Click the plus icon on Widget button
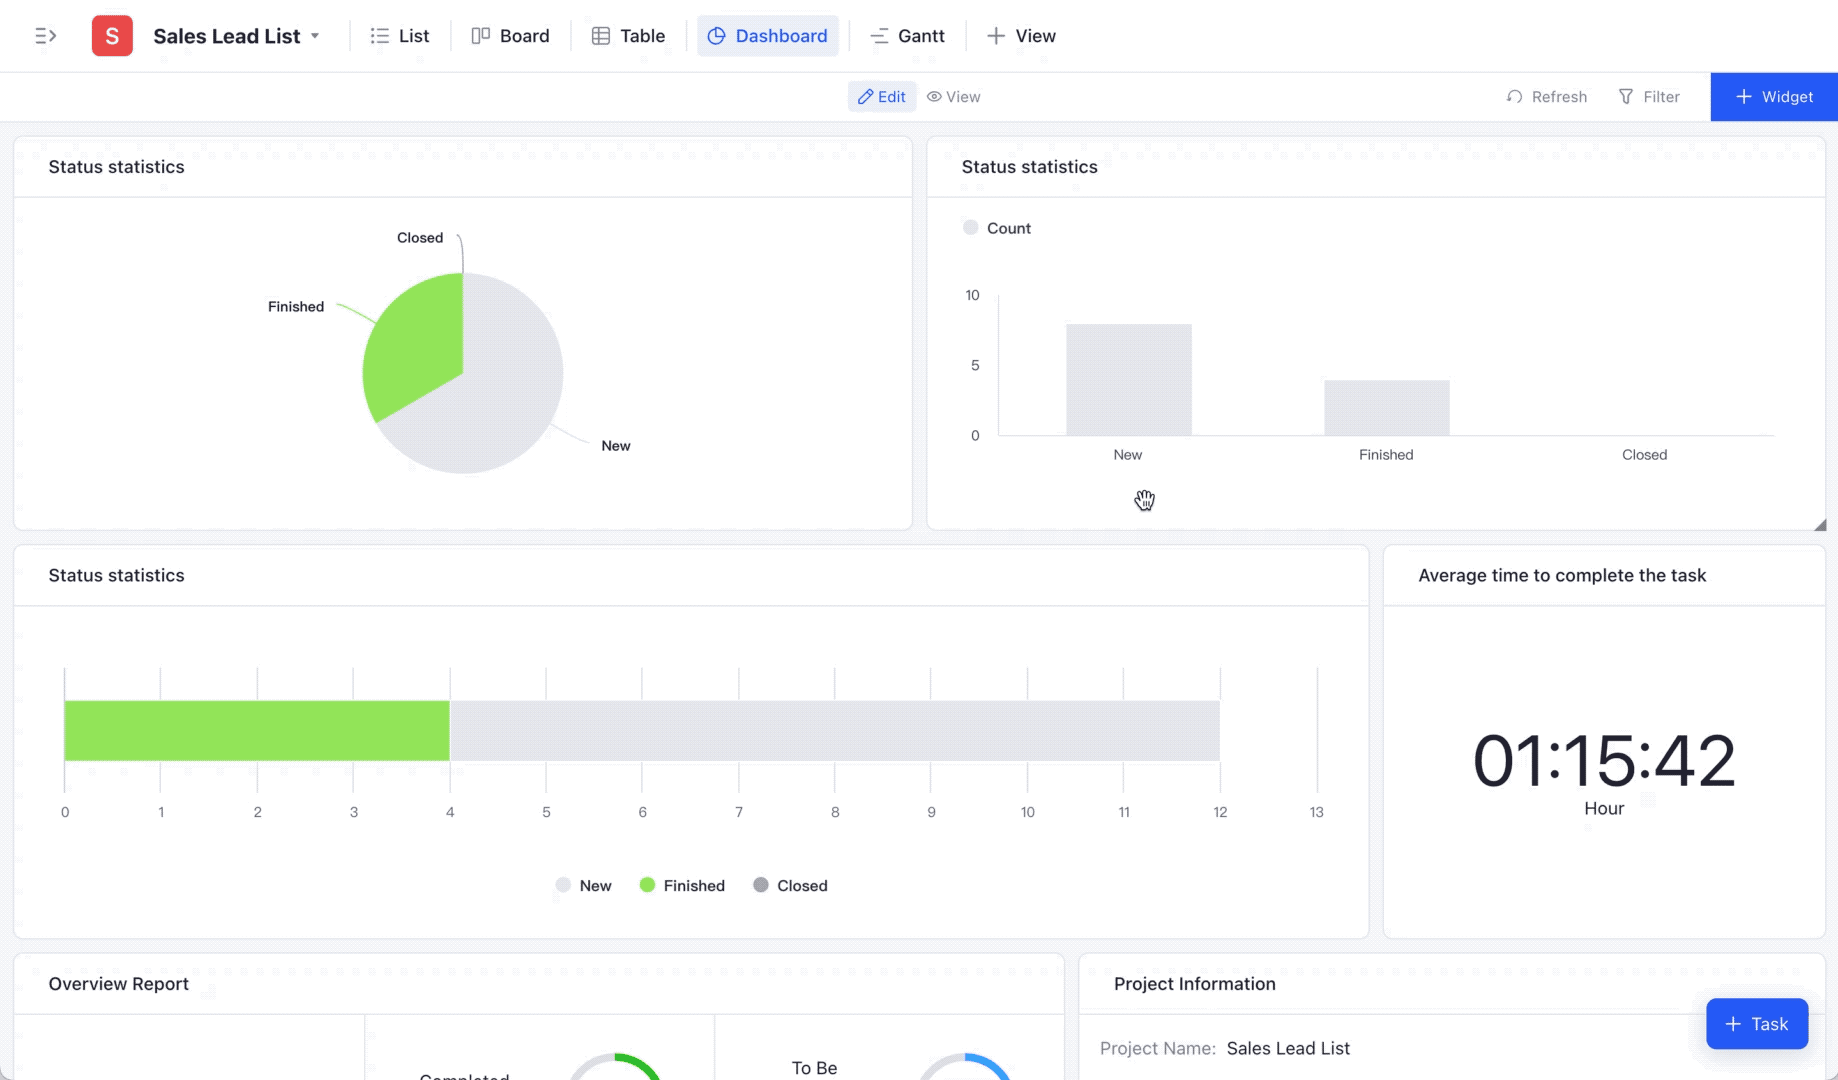This screenshot has height=1080, width=1838. pyautogui.click(x=1744, y=97)
